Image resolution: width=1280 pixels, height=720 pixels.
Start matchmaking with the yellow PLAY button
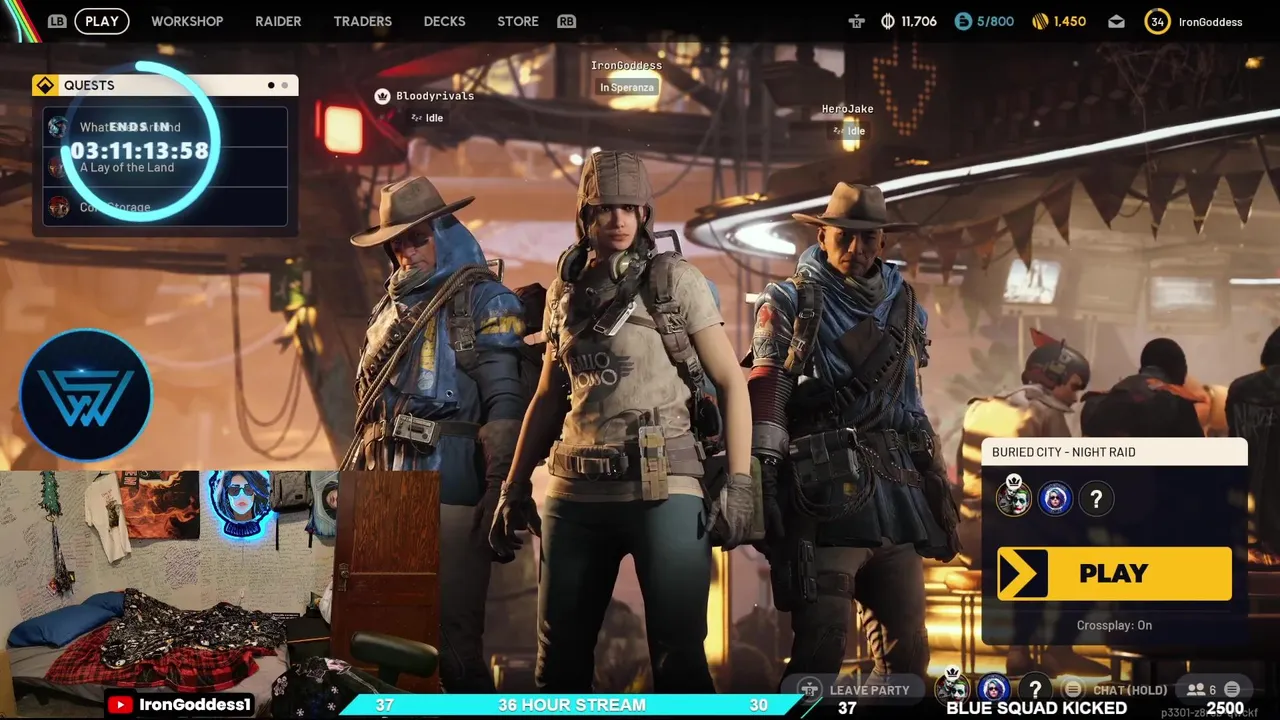(x=1114, y=573)
